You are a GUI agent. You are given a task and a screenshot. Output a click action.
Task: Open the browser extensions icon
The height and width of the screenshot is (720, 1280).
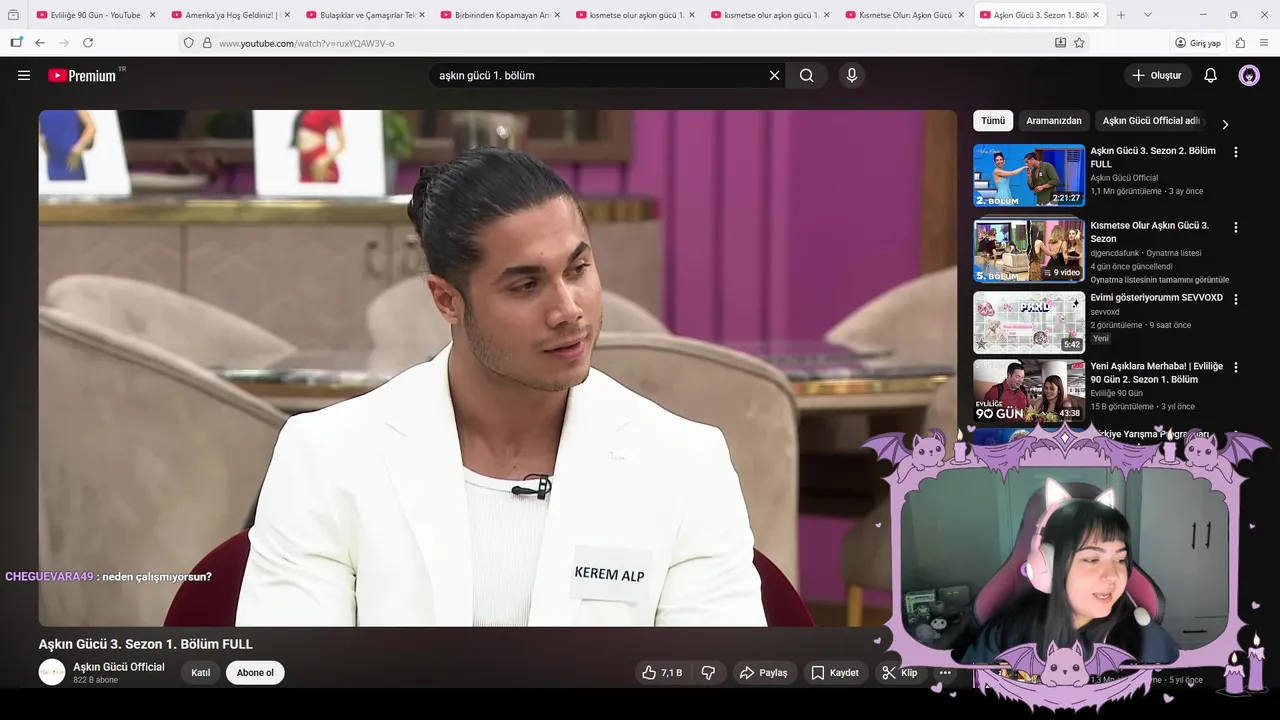1240,43
